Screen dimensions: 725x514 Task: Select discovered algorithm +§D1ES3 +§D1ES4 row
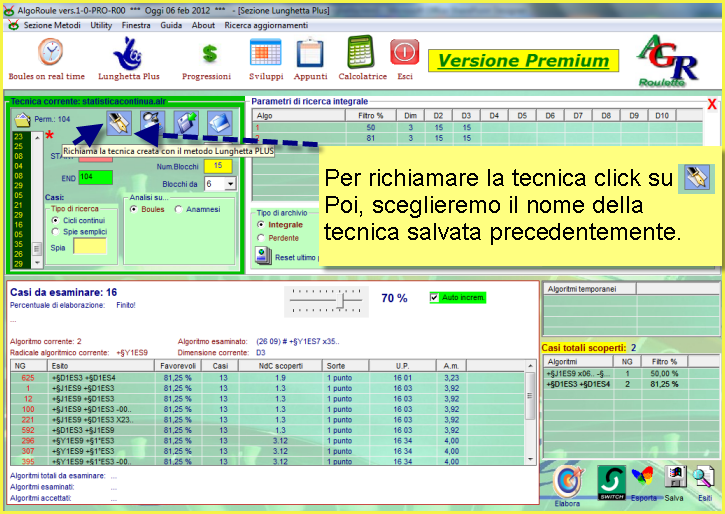point(631,384)
